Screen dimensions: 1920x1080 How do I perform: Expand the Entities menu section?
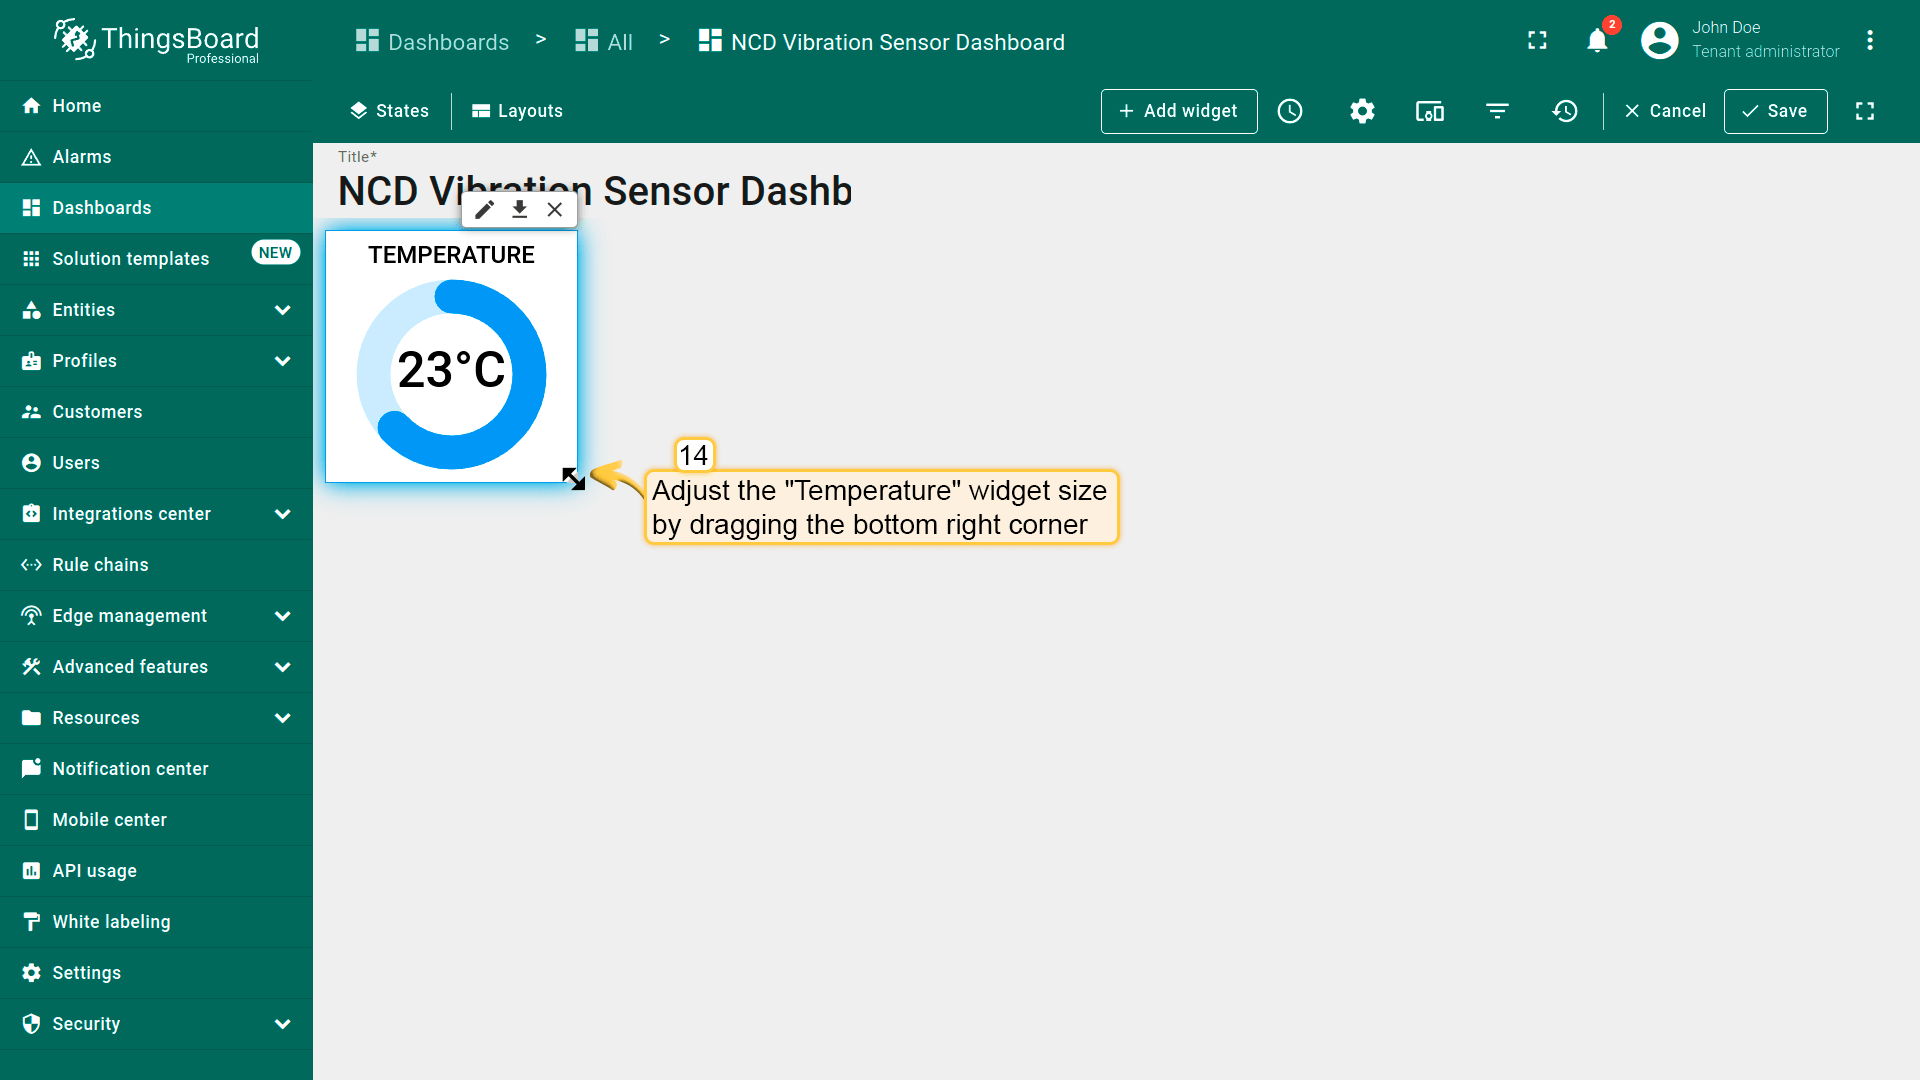coord(283,310)
